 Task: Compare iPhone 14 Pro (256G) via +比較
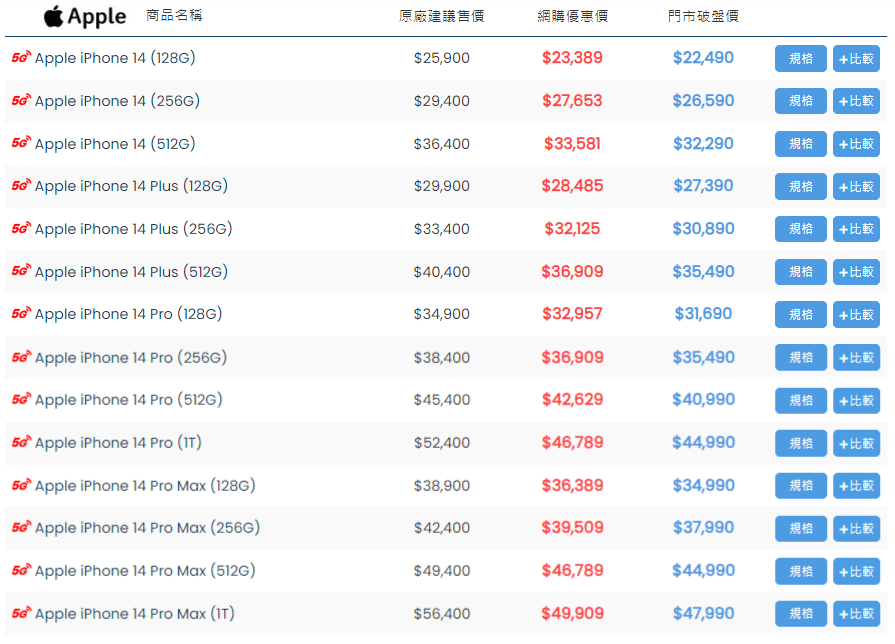[x=856, y=357]
